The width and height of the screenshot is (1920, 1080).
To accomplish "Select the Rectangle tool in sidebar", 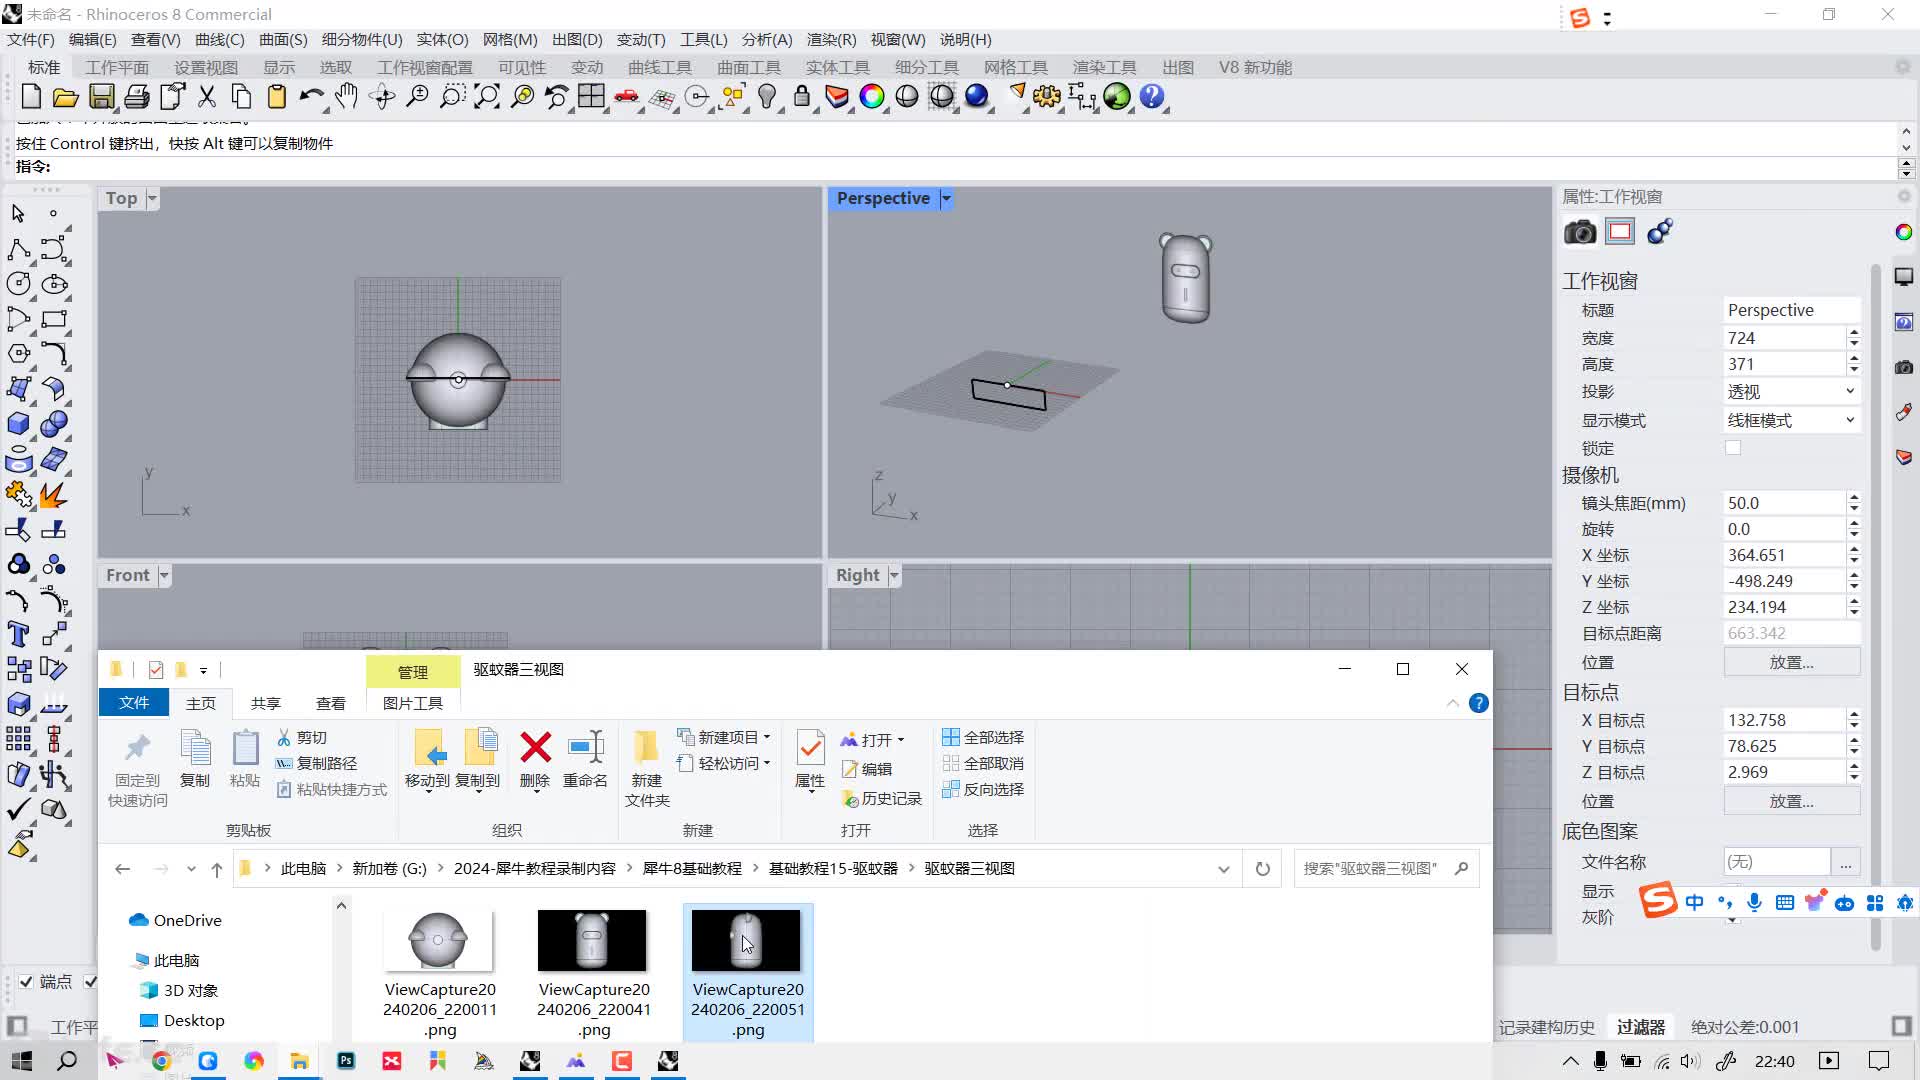I will pos(54,319).
